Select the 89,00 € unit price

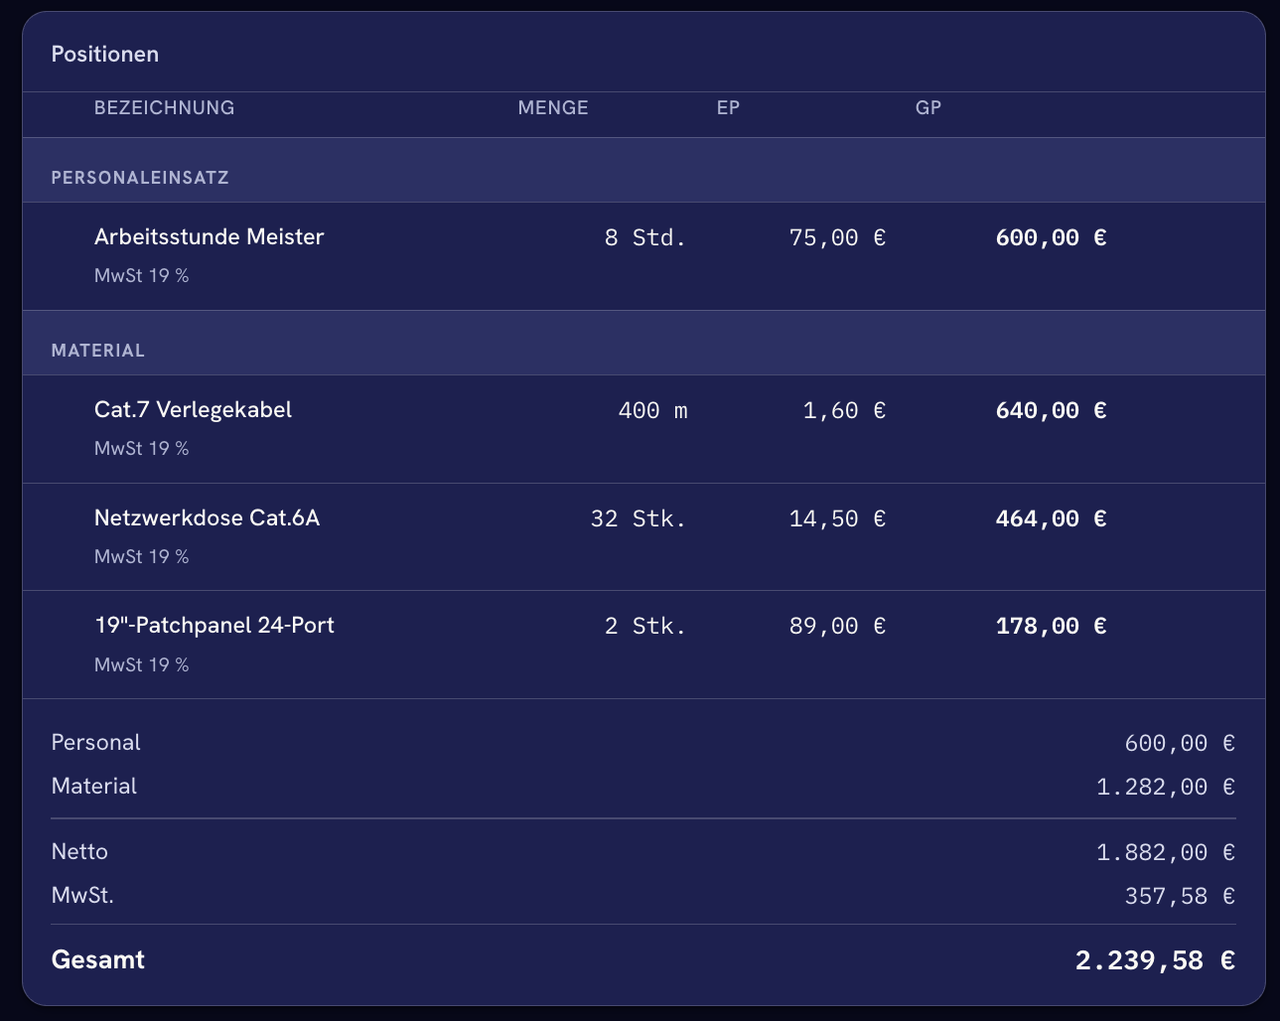pyautogui.click(x=837, y=626)
